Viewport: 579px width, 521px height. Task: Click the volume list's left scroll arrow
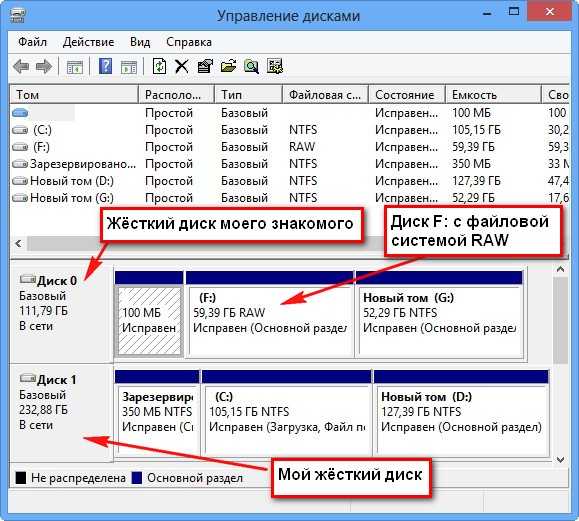tap(18, 244)
